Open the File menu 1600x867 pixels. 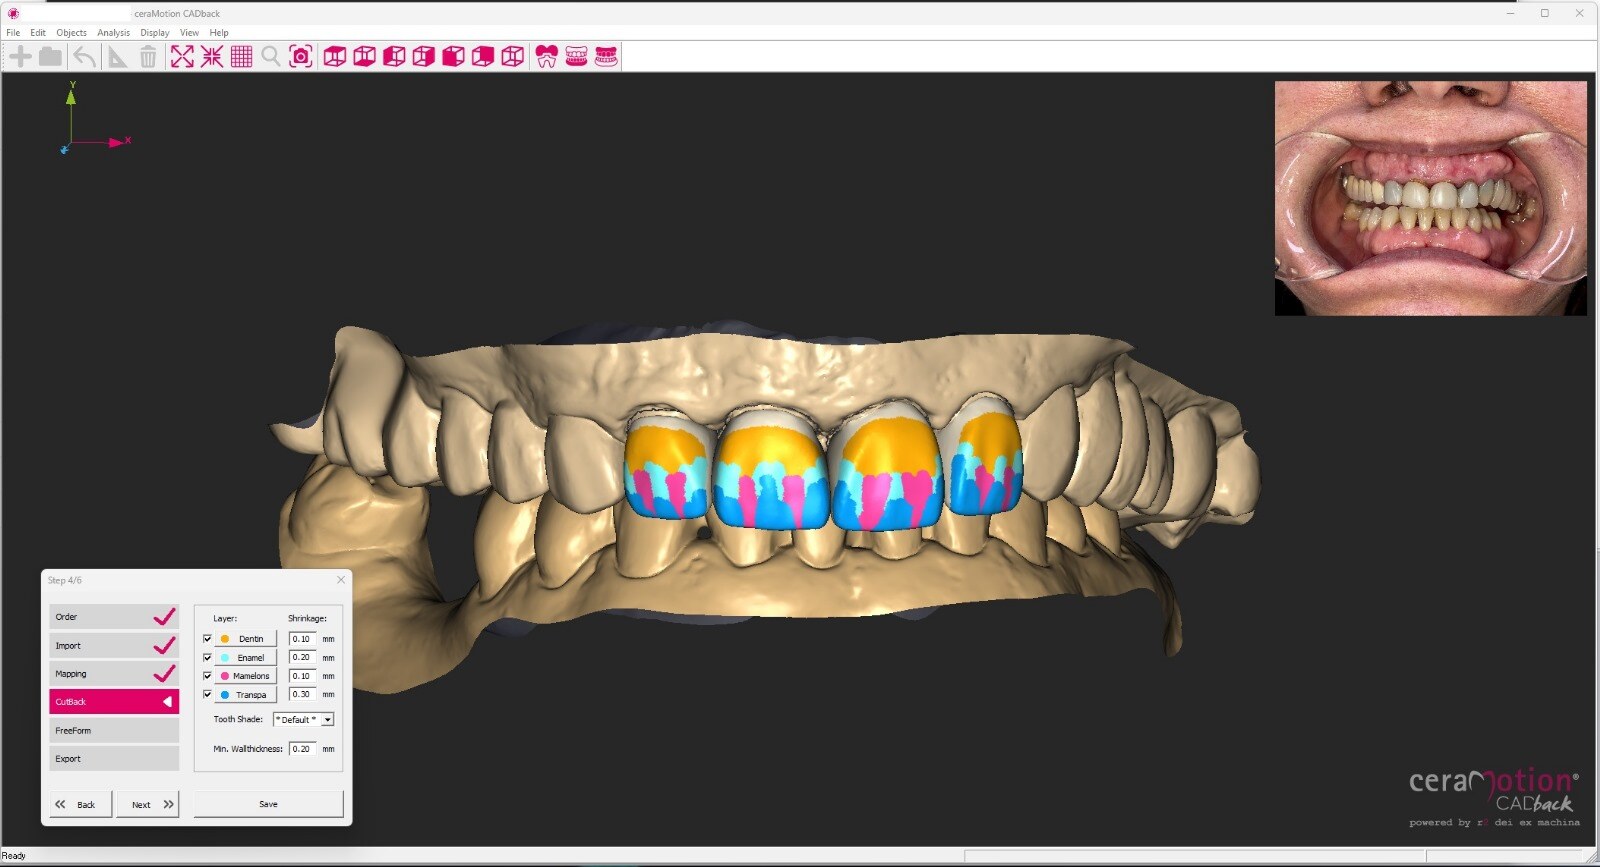13,33
